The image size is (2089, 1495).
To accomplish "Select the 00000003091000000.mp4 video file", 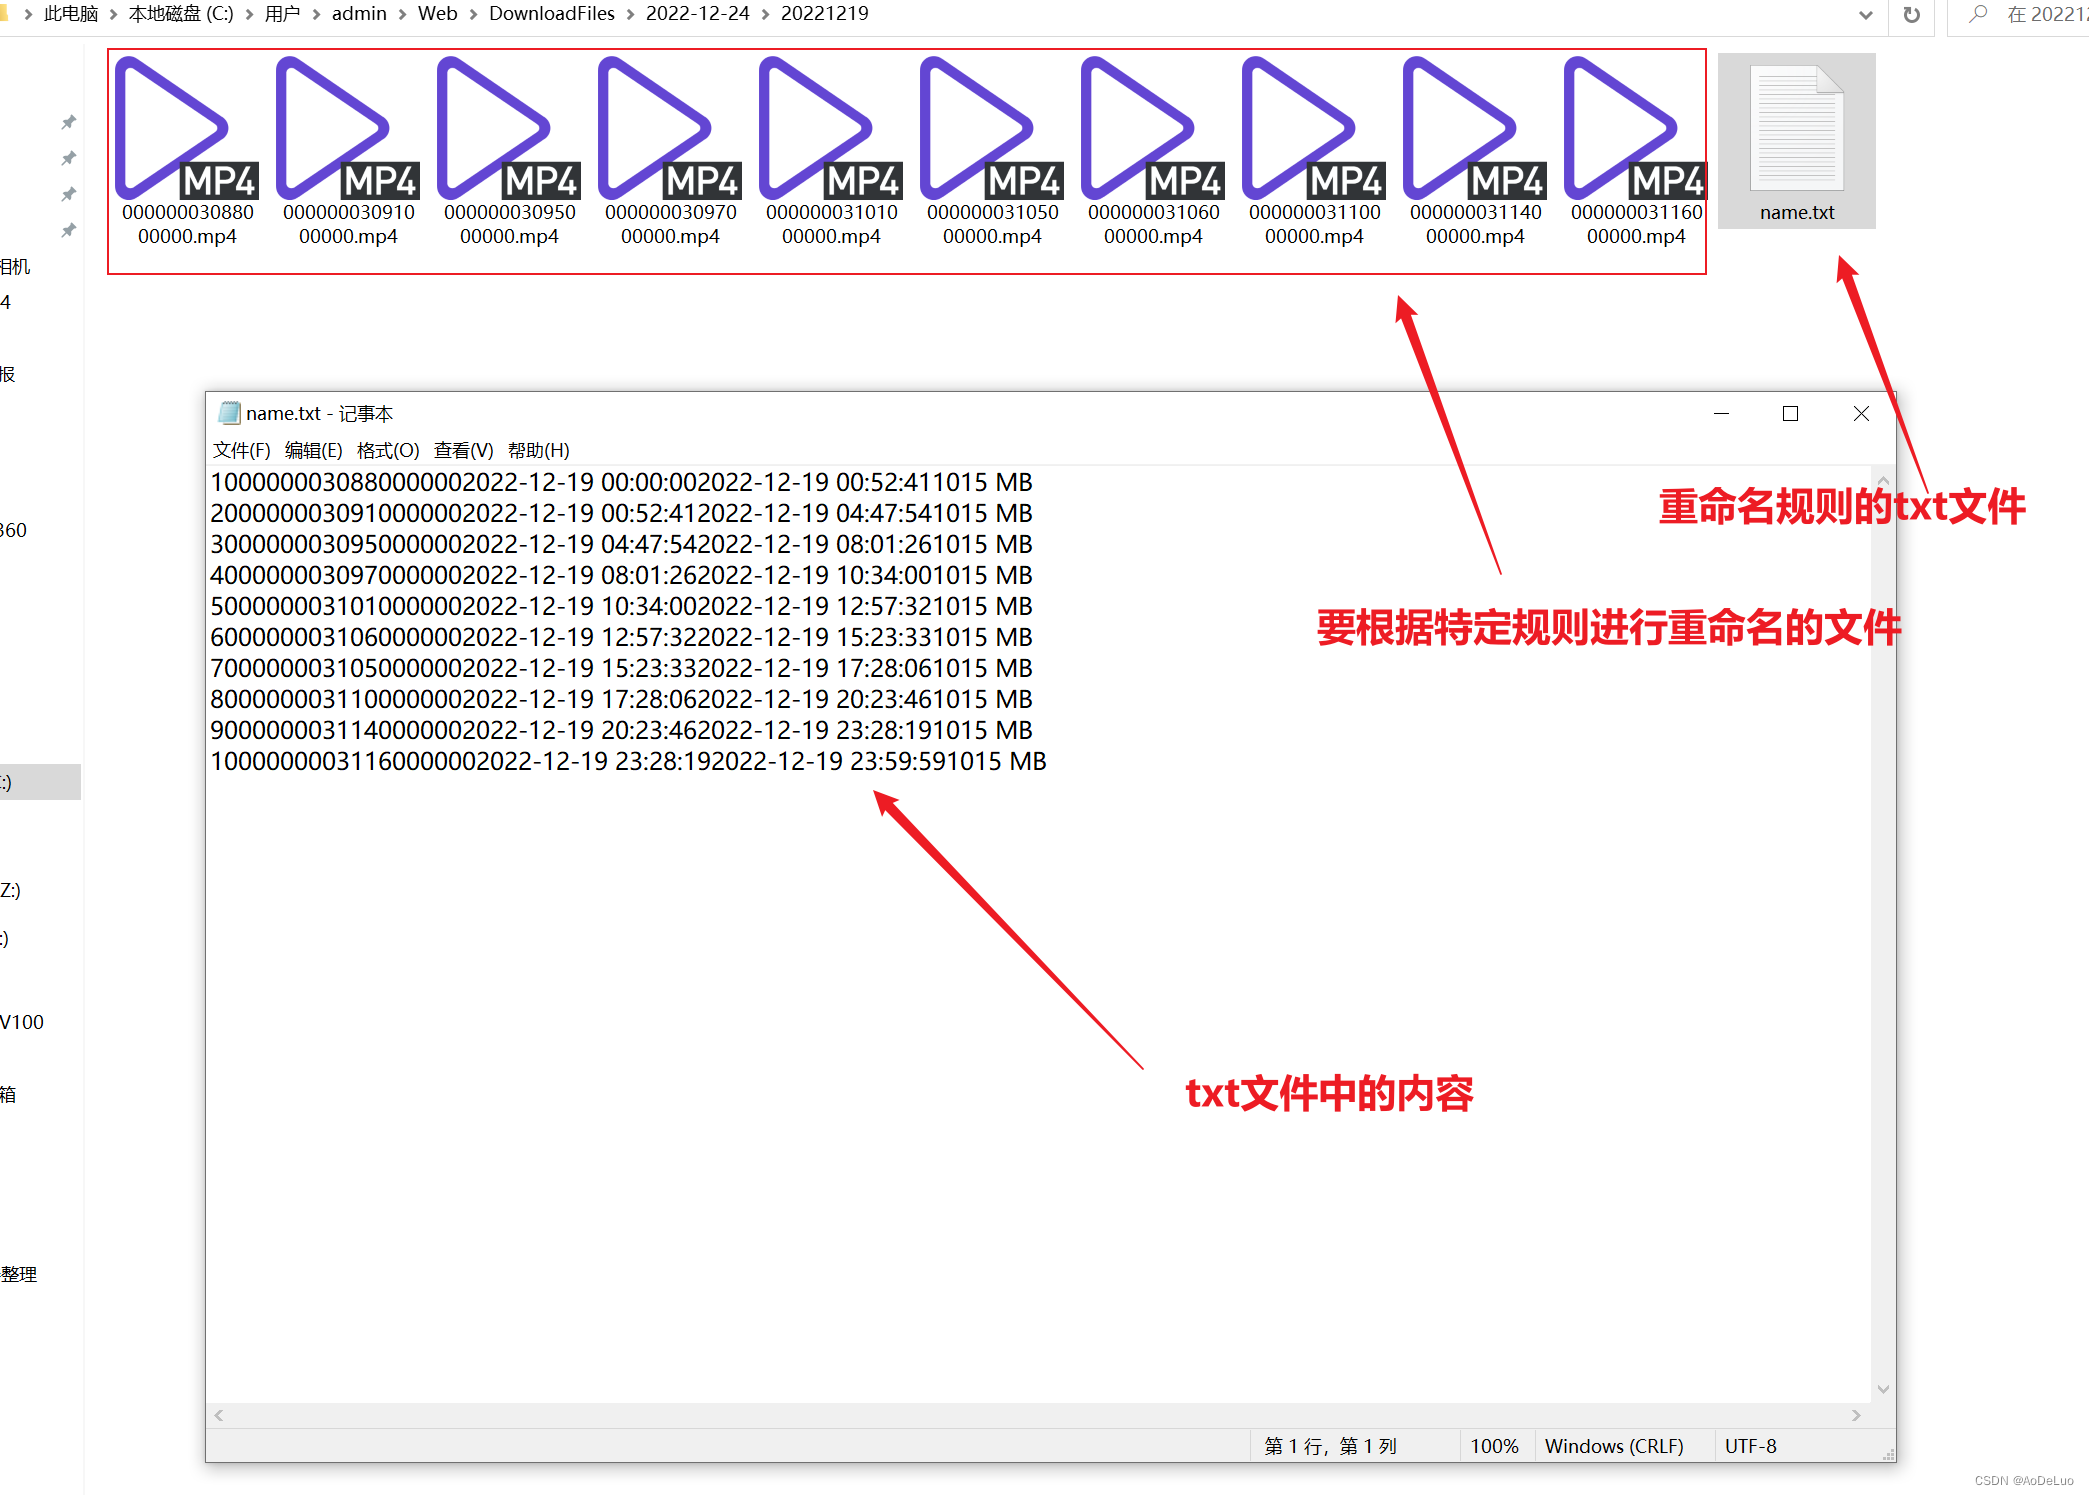I will [348, 152].
